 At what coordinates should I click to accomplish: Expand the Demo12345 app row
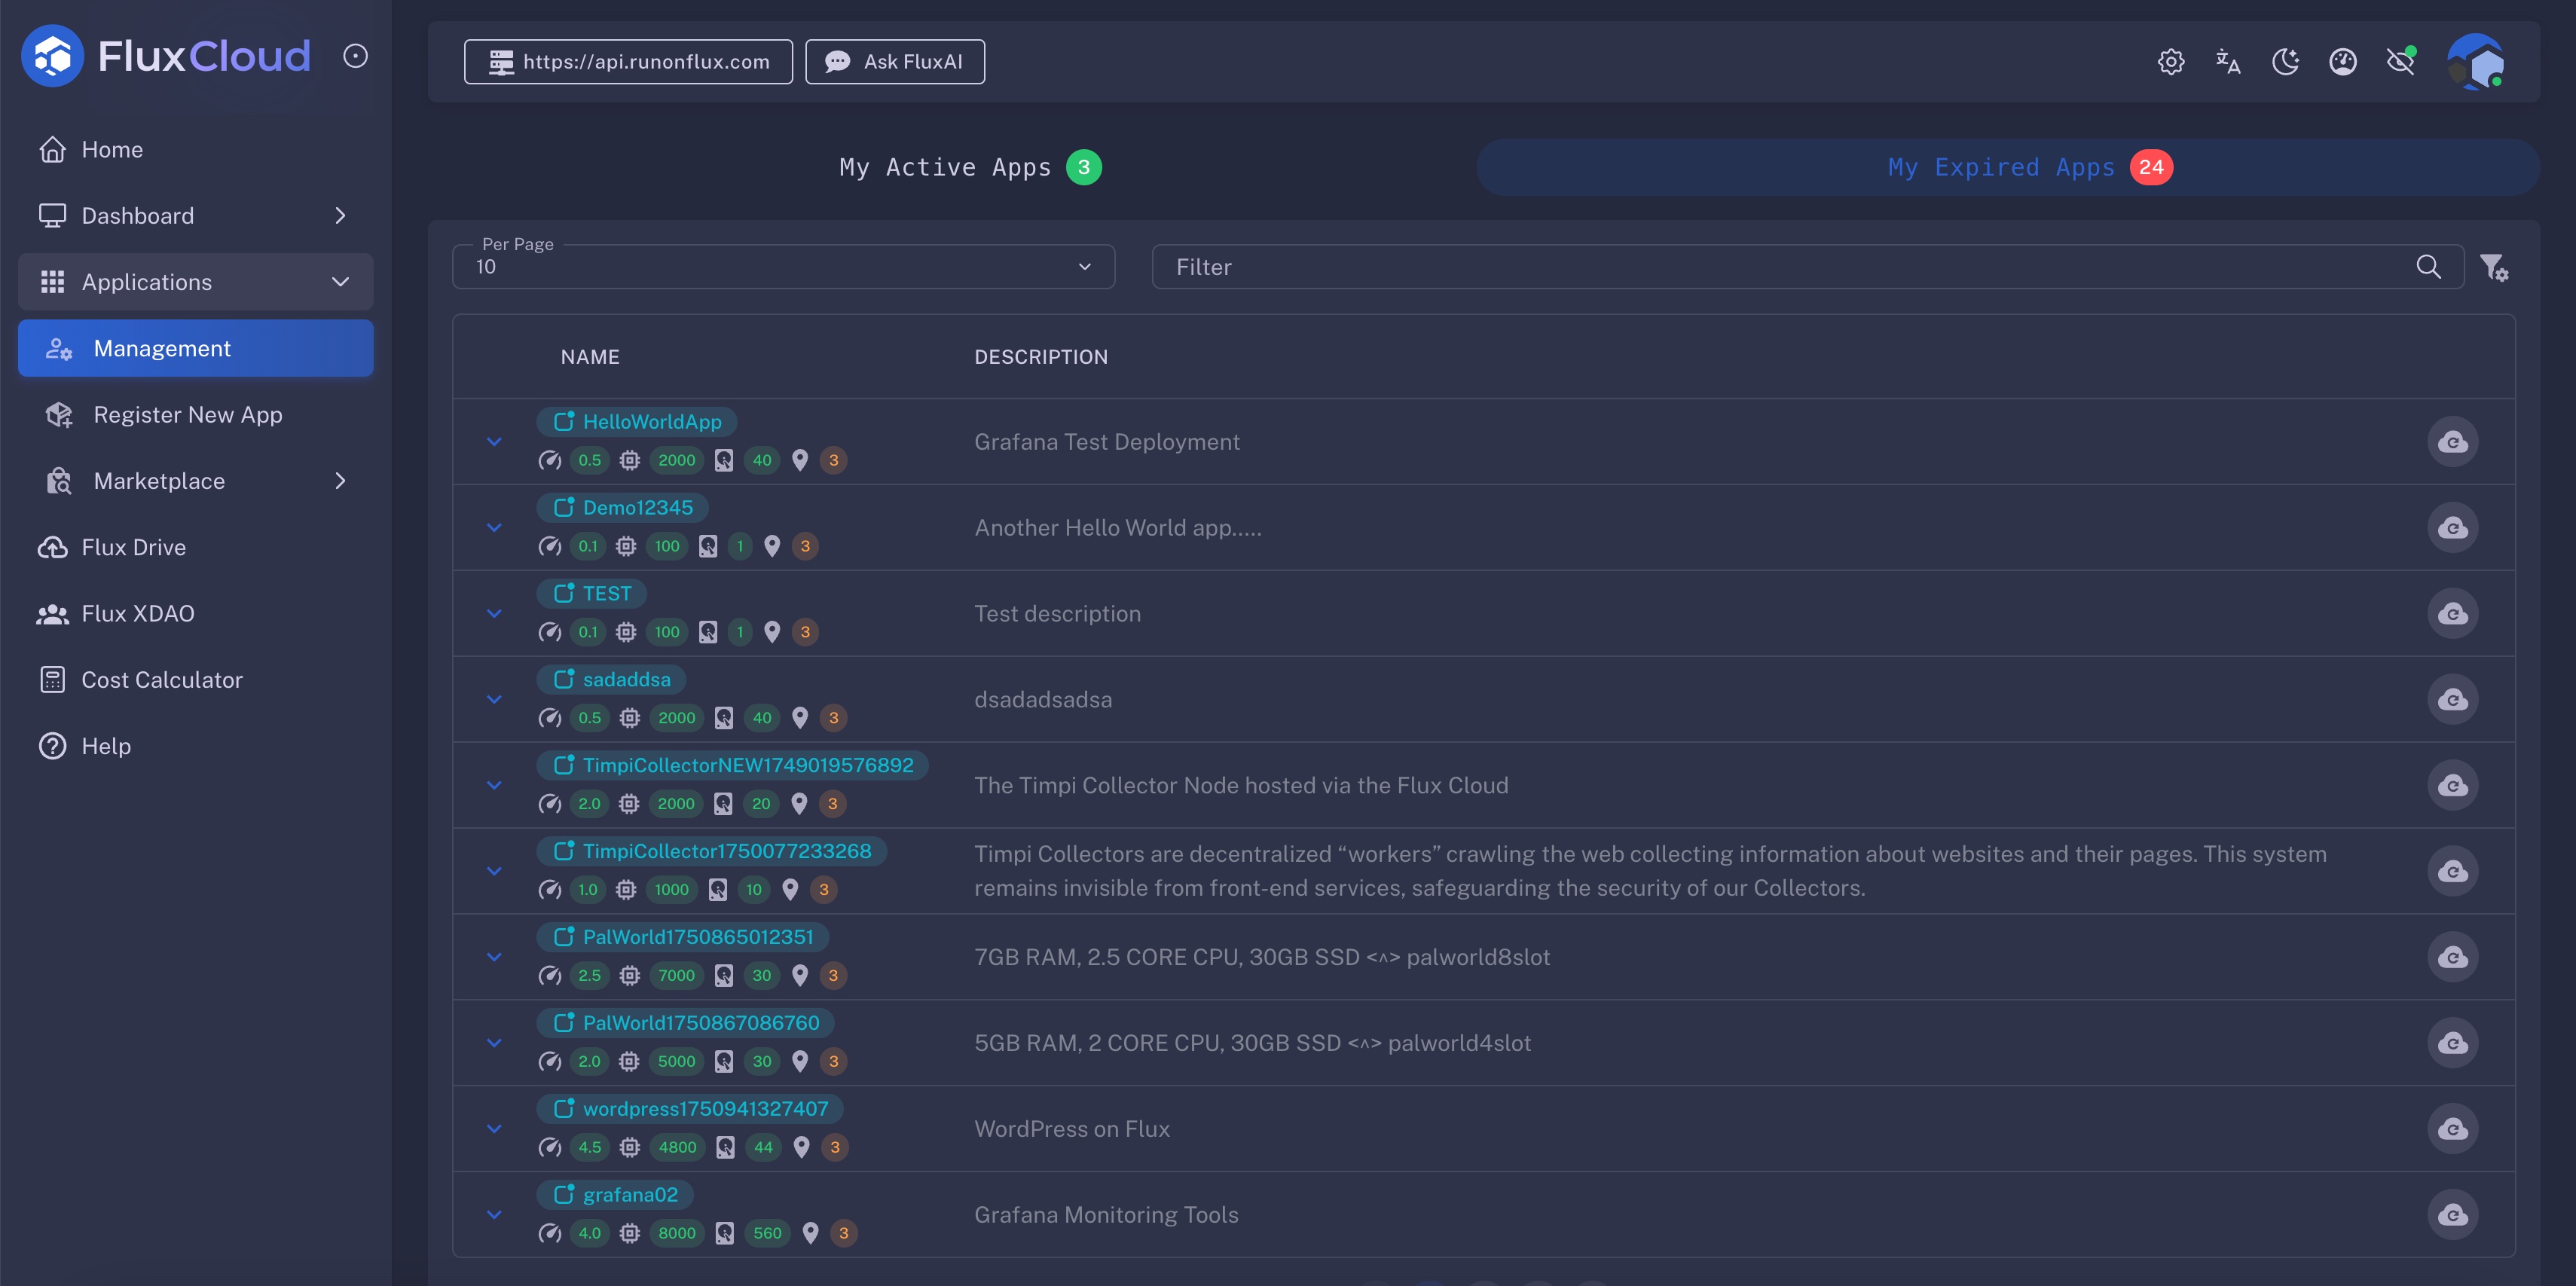(494, 528)
